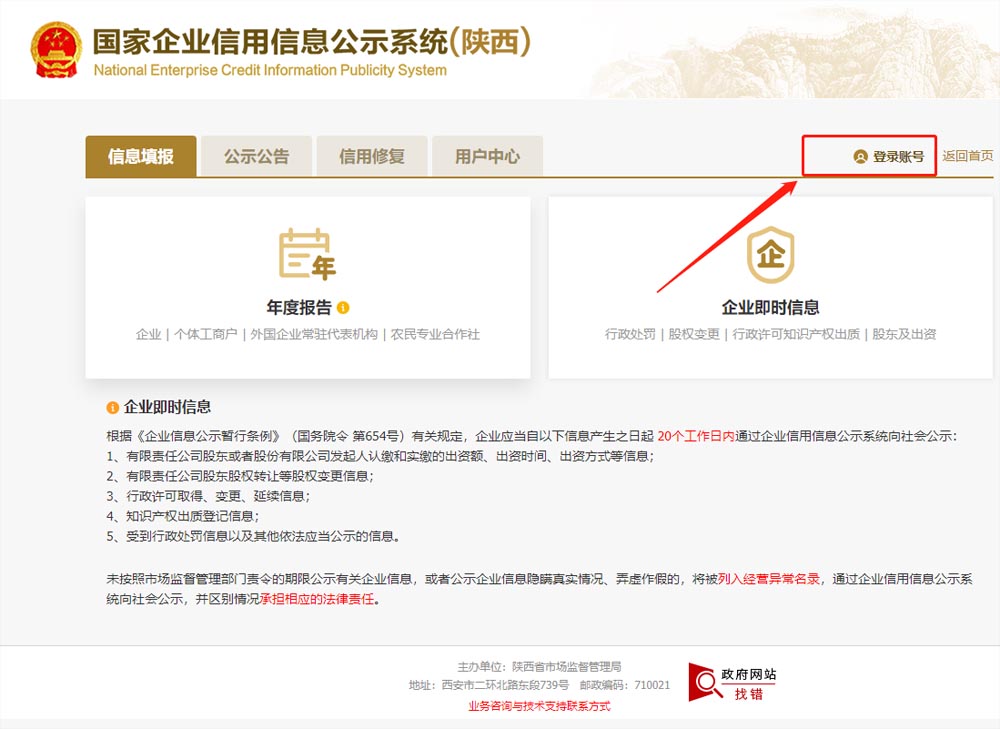Open the annual report calendar icon

point(307,254)
